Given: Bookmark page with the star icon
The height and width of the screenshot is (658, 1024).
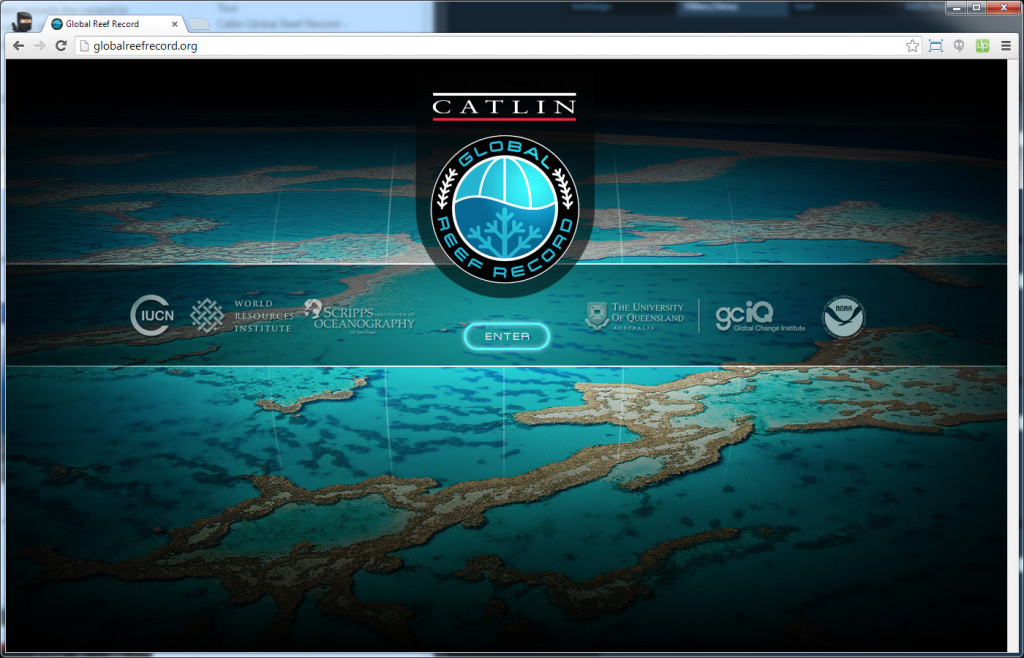Looking at the screenshot, I should click(912, 46).
